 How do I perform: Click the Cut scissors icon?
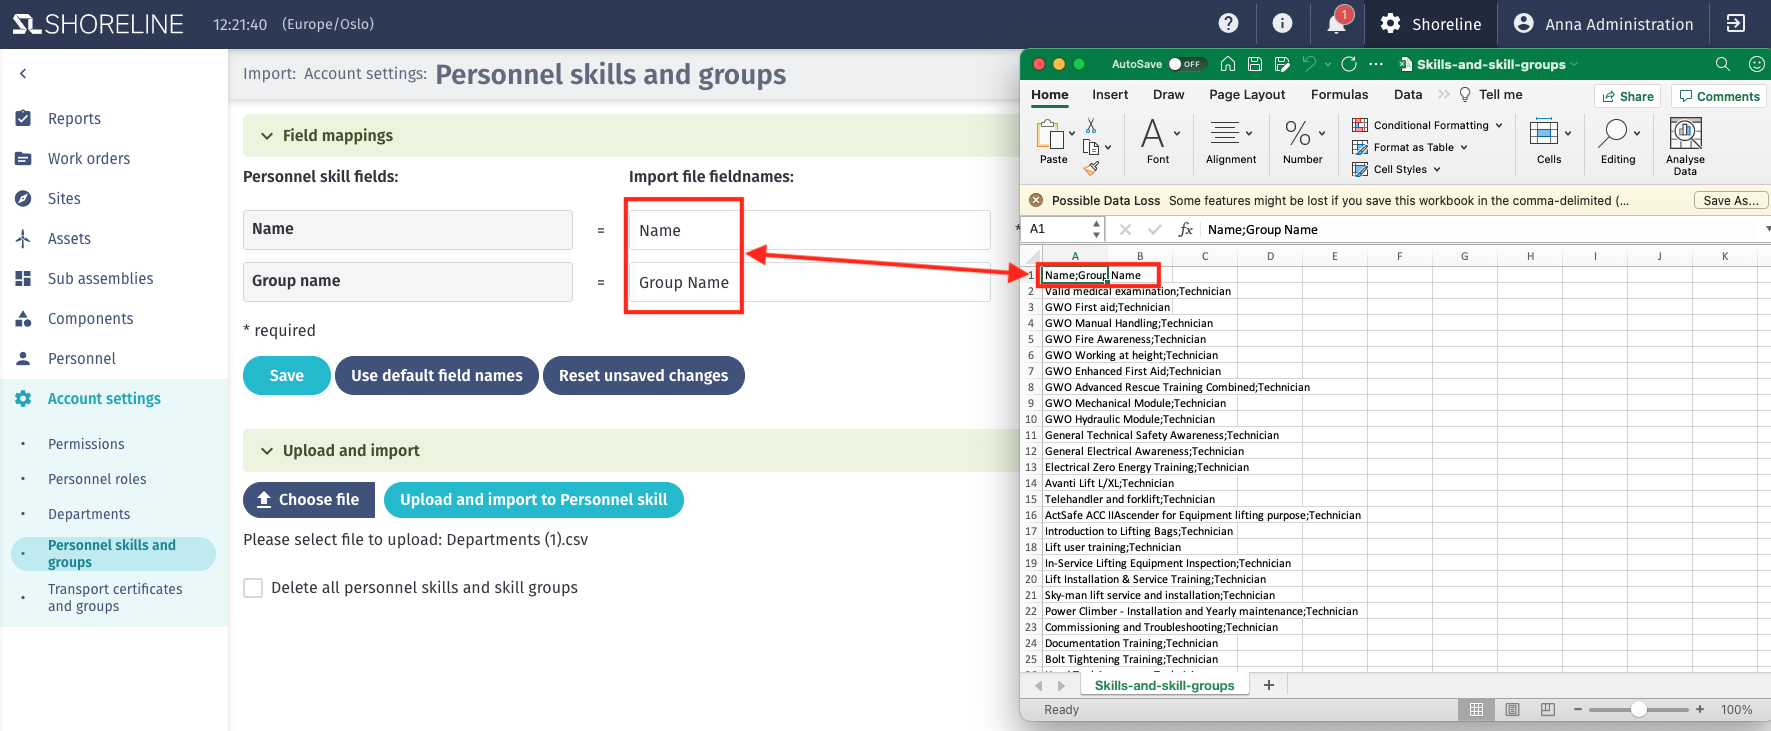pyautogui.click(x=1091, y=125)
